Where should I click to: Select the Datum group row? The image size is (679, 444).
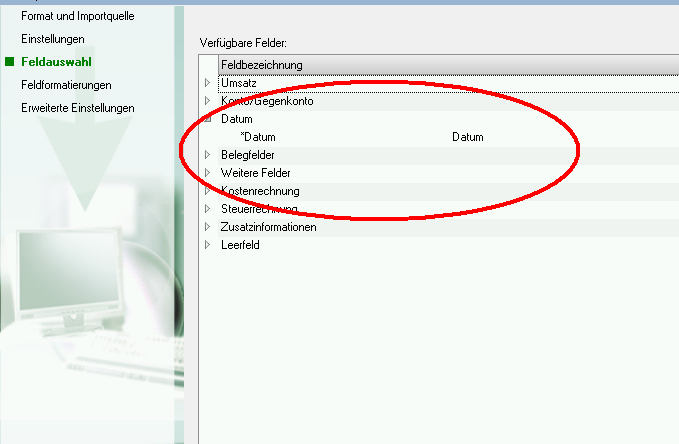click(x=449, y=119)
